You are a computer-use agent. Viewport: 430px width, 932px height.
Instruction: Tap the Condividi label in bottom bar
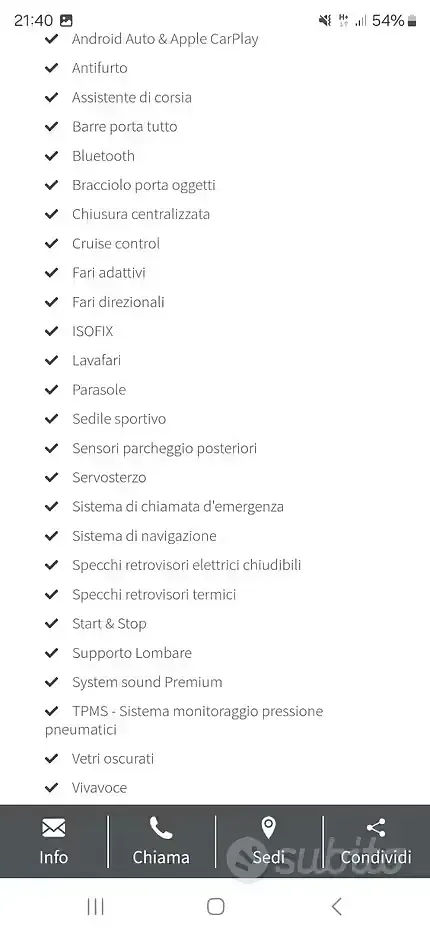376,857
